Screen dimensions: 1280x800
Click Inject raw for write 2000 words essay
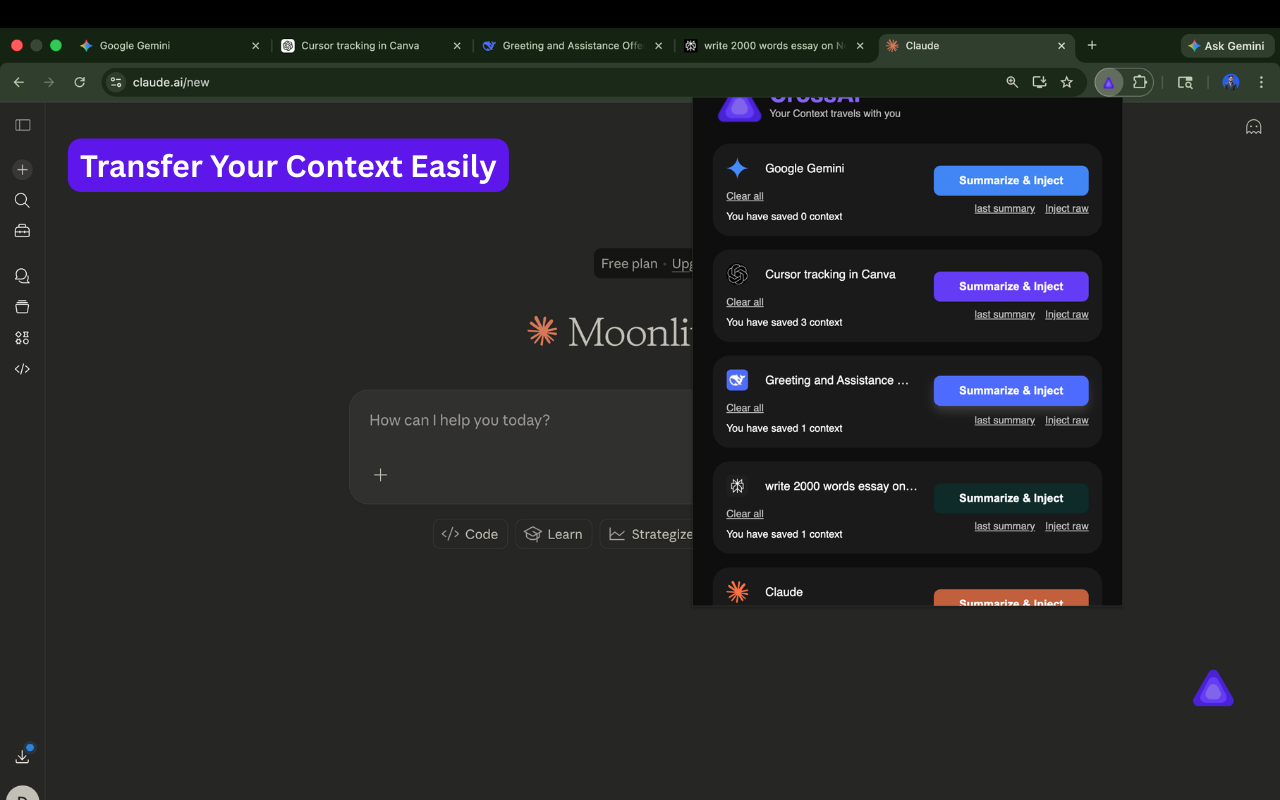coord(1067,527)
